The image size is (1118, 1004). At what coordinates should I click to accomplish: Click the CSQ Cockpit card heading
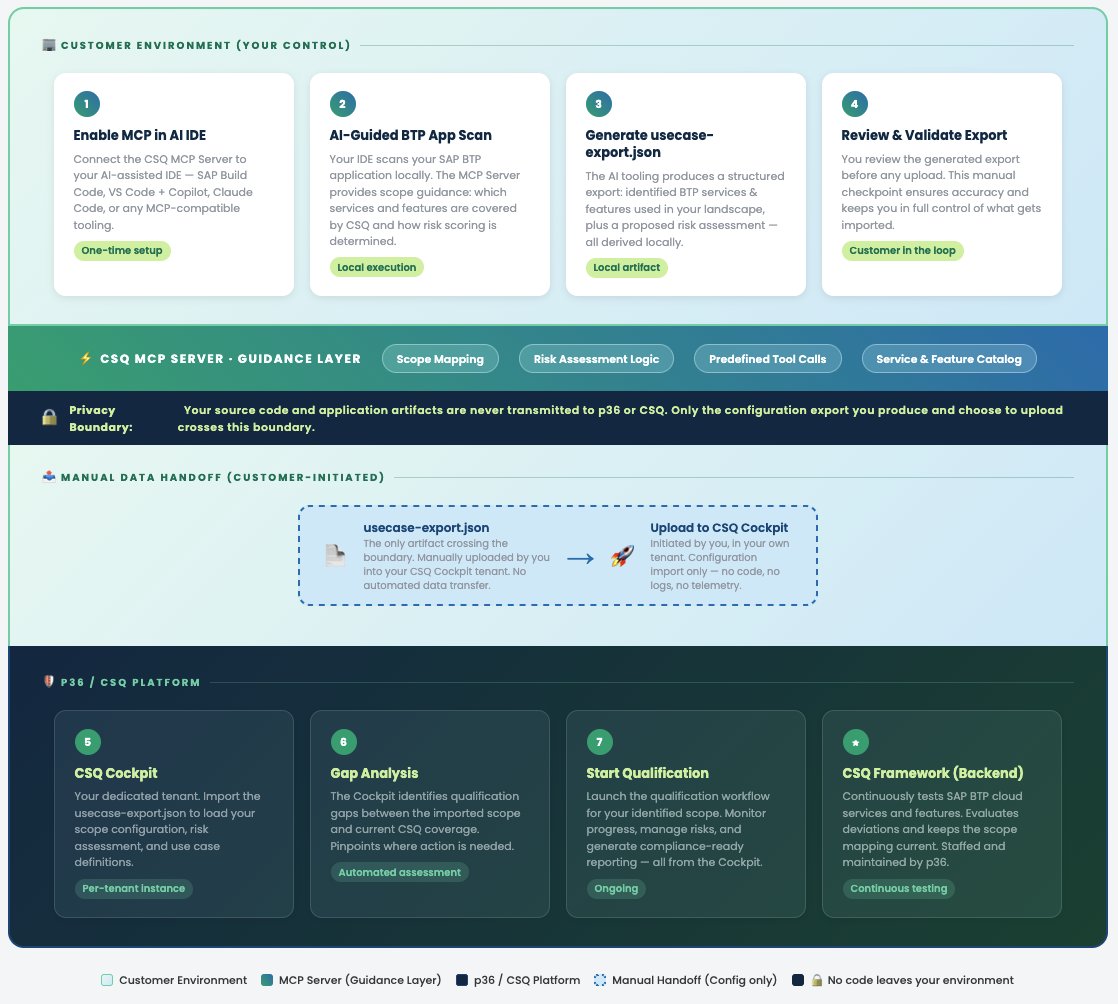point(116,773)
